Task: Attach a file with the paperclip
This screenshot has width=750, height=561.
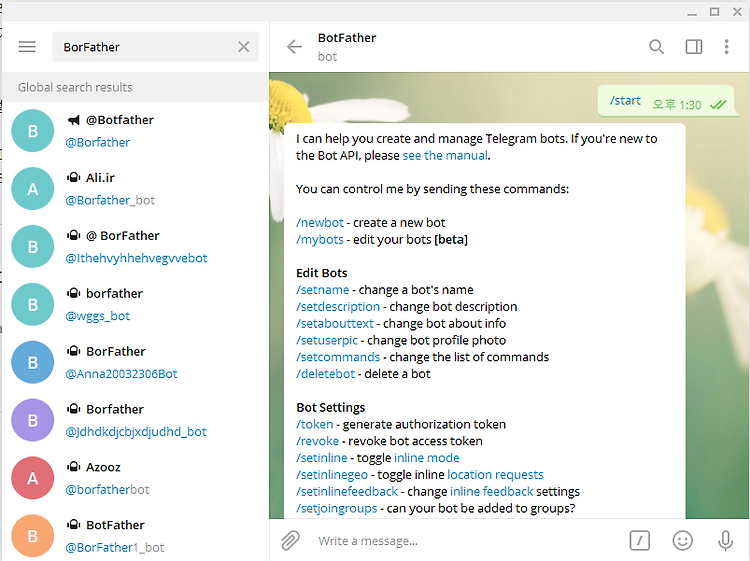Action: point(290,540)
